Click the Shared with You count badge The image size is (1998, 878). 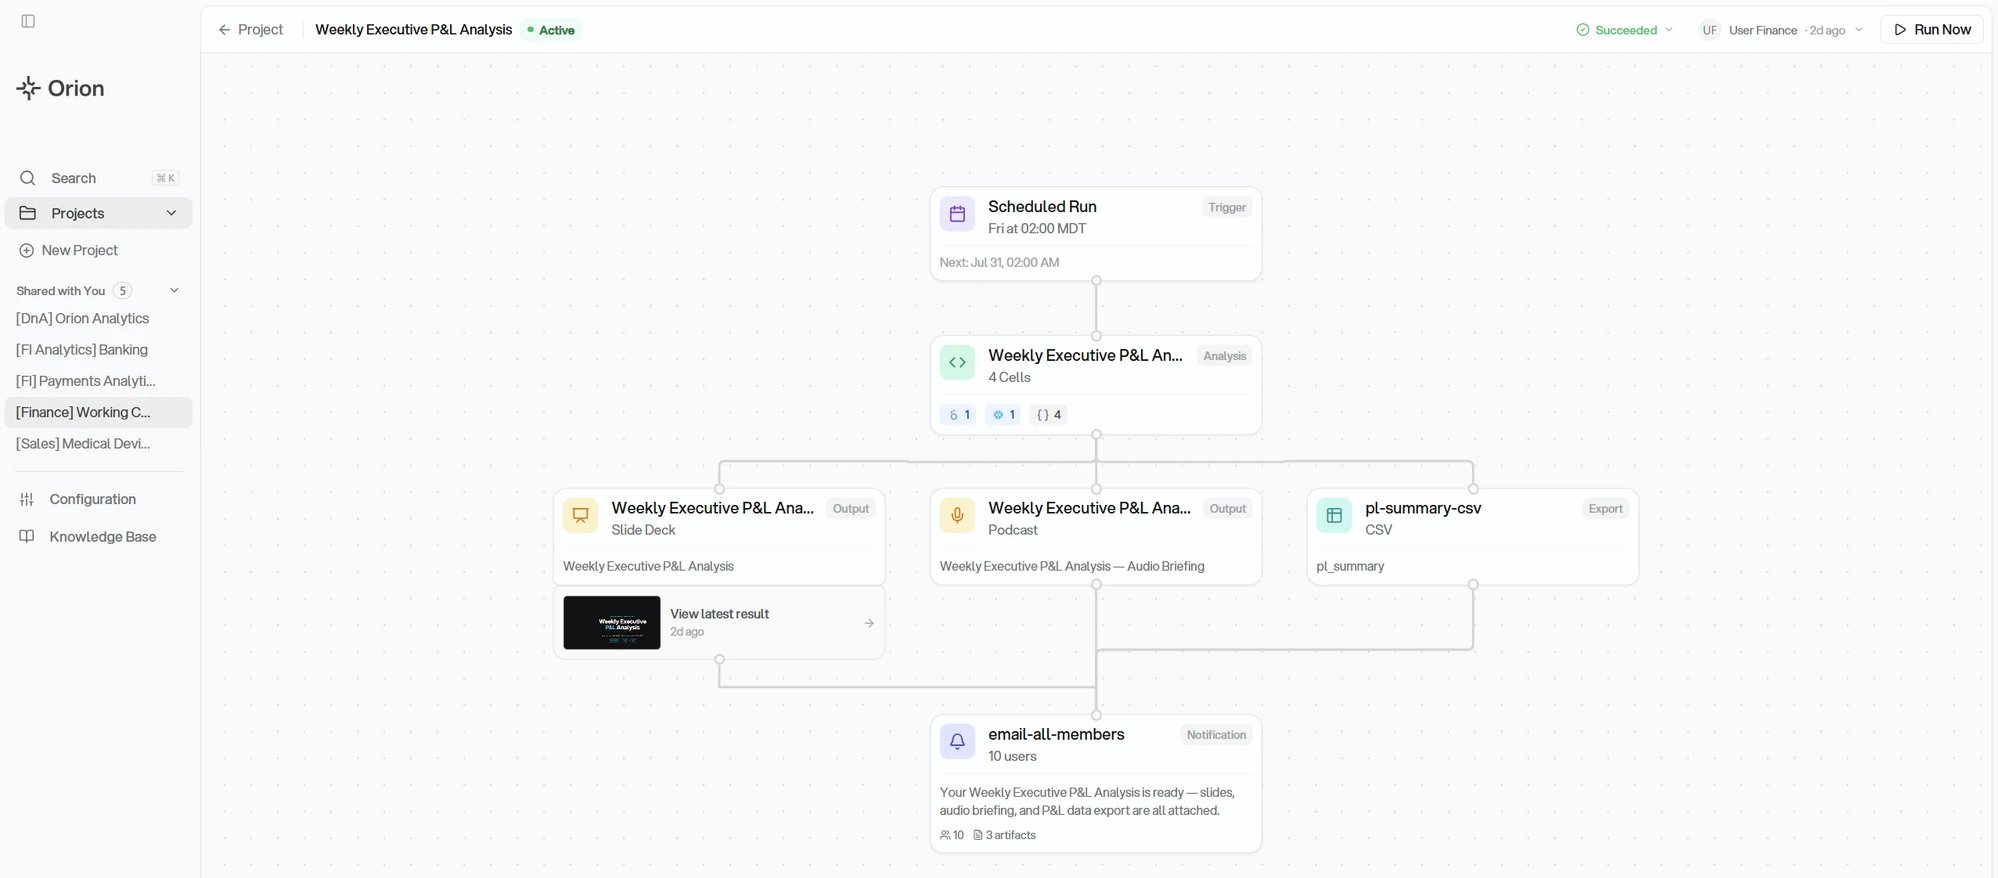point(122,291)
